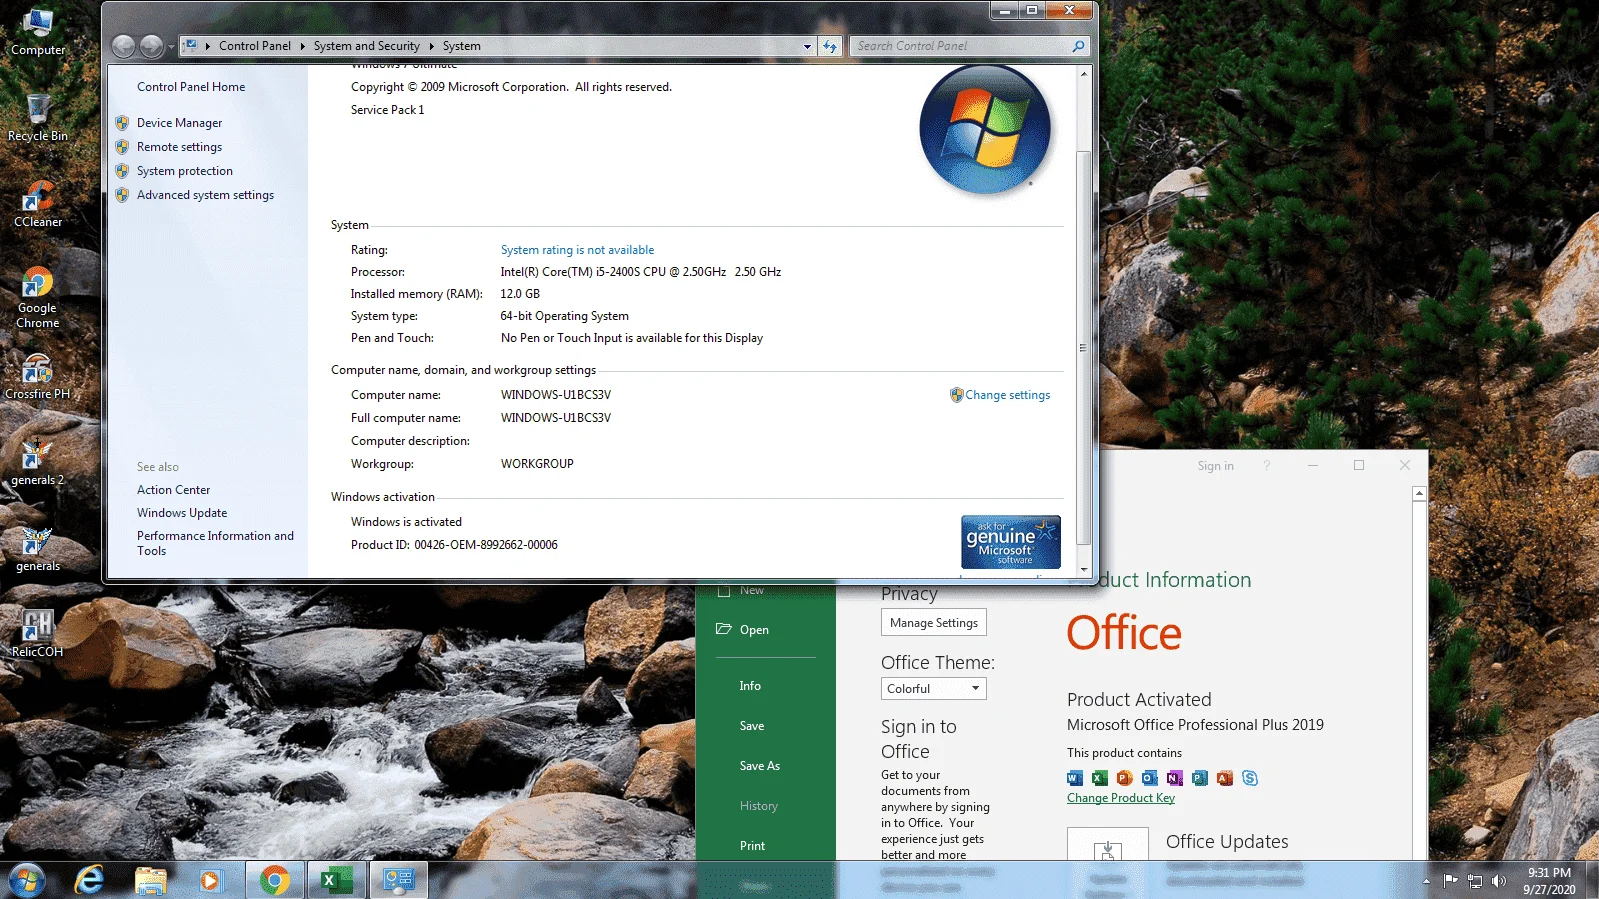Click the Publisher icon under product contains
The height and width of the screenshot is (899, 1599).
[1200, 778]
